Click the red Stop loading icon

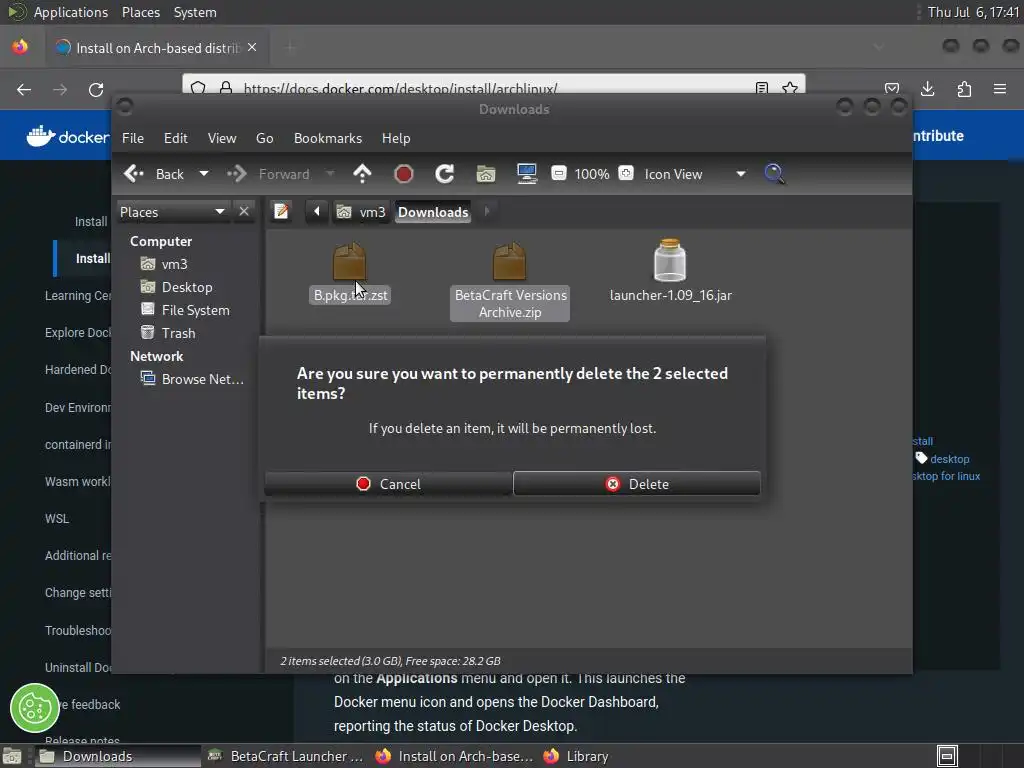tap(404, 174)
